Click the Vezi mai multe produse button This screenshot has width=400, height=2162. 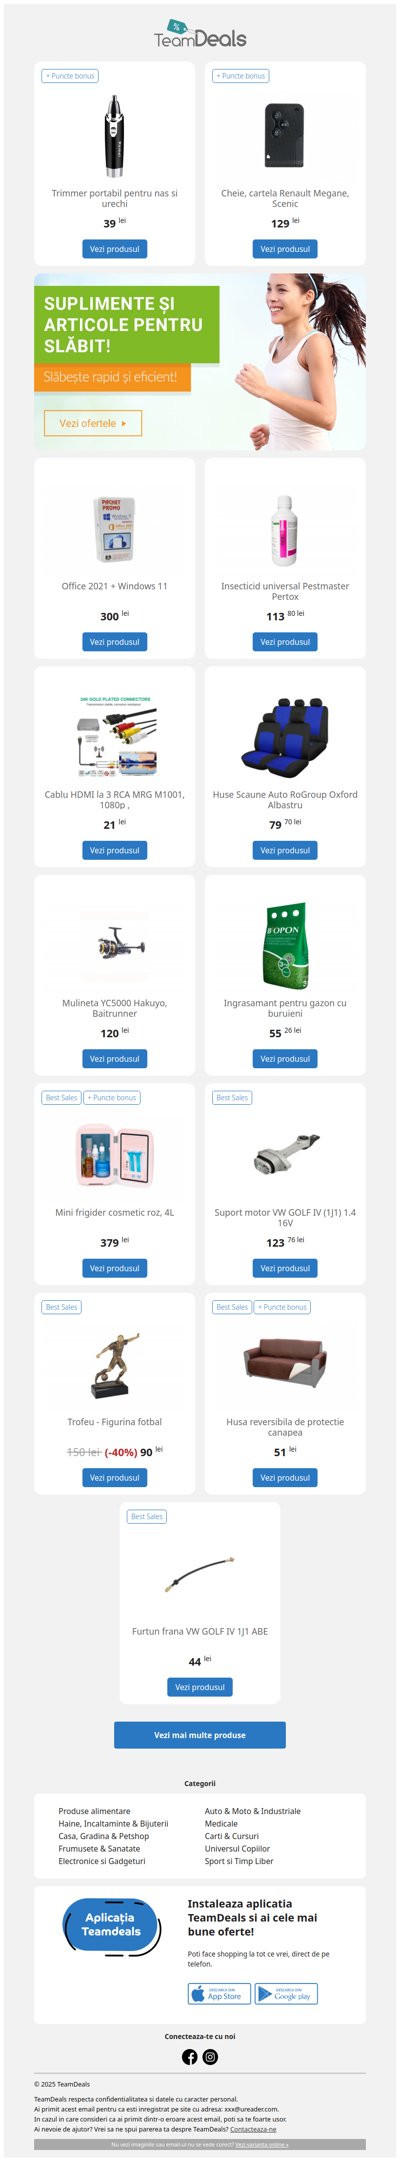(x=200, y=1735)
